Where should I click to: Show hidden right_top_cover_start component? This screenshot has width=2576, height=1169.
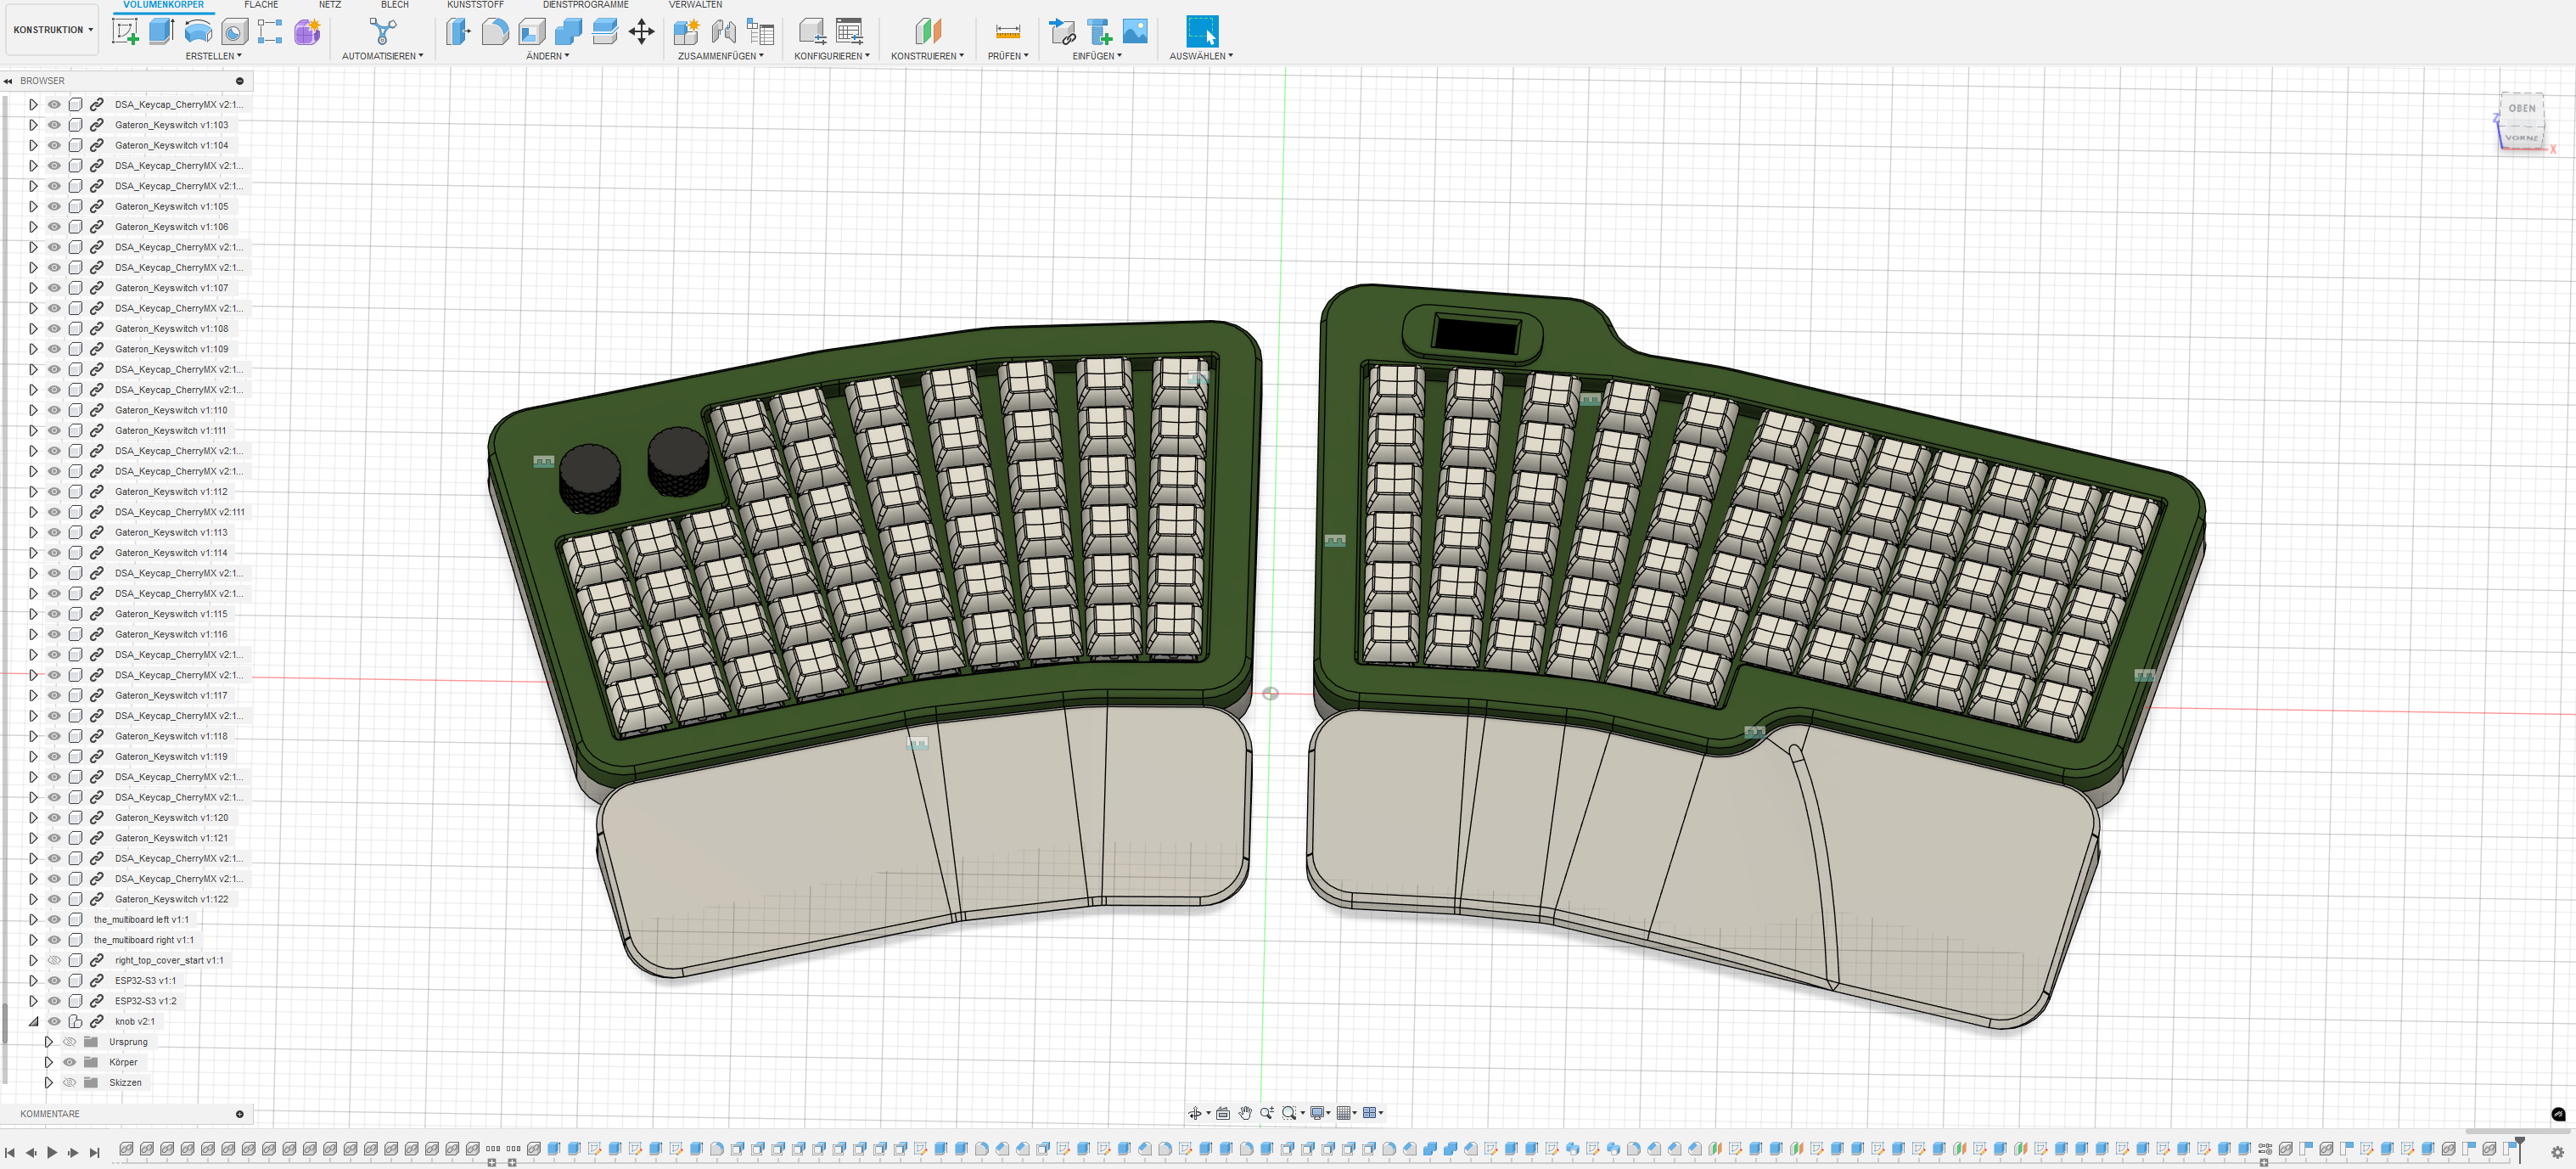[x=54, y=960]
